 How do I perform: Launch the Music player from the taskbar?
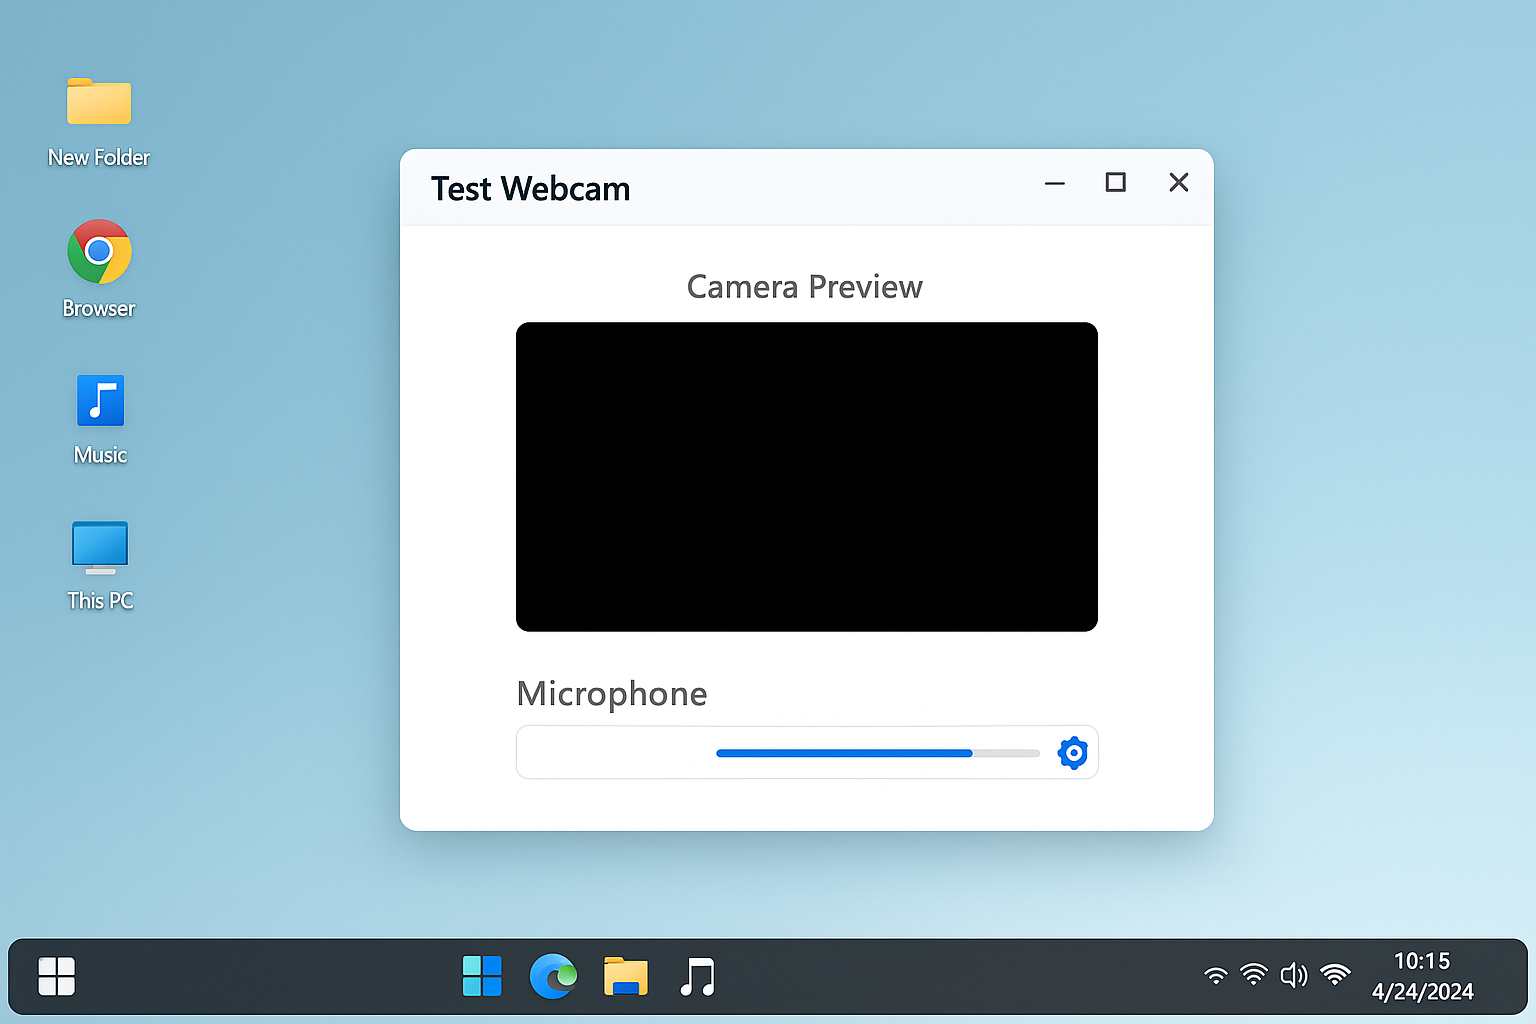click(x=697, y=976)
